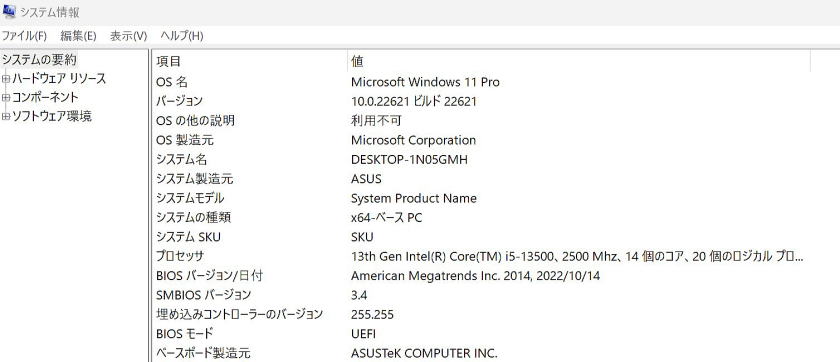840x362 pixels.
Task: Open the 表示(V) menu
Action: [x=129, y=36]
